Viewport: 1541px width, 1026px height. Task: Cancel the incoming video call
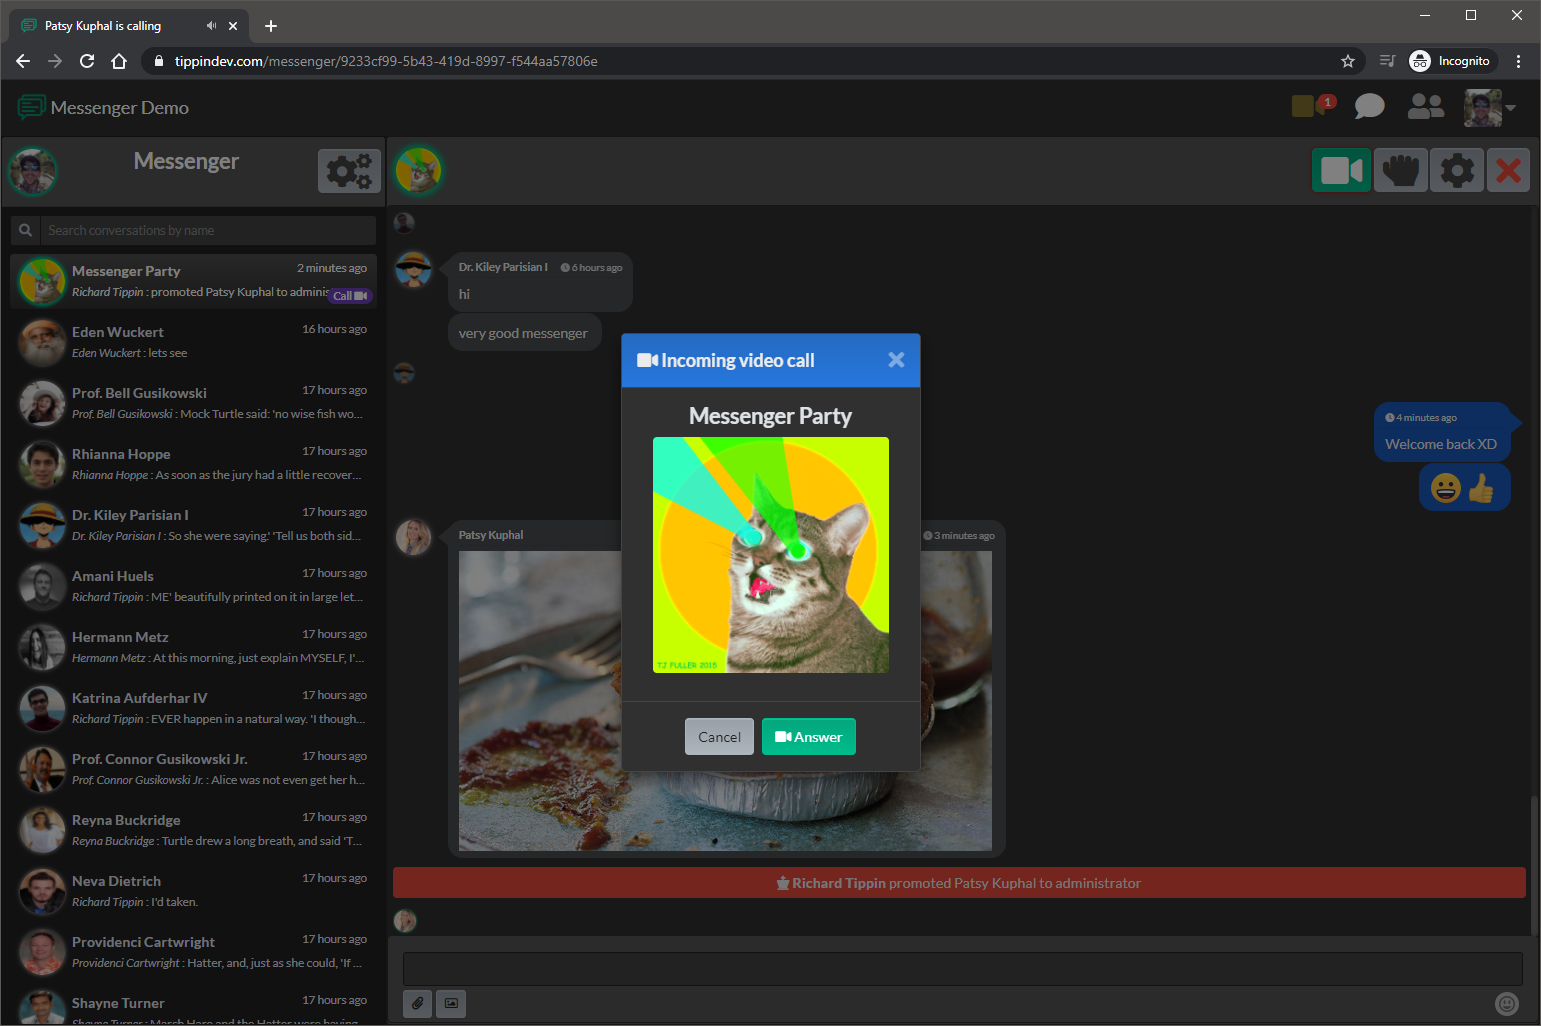pos(719,737)
